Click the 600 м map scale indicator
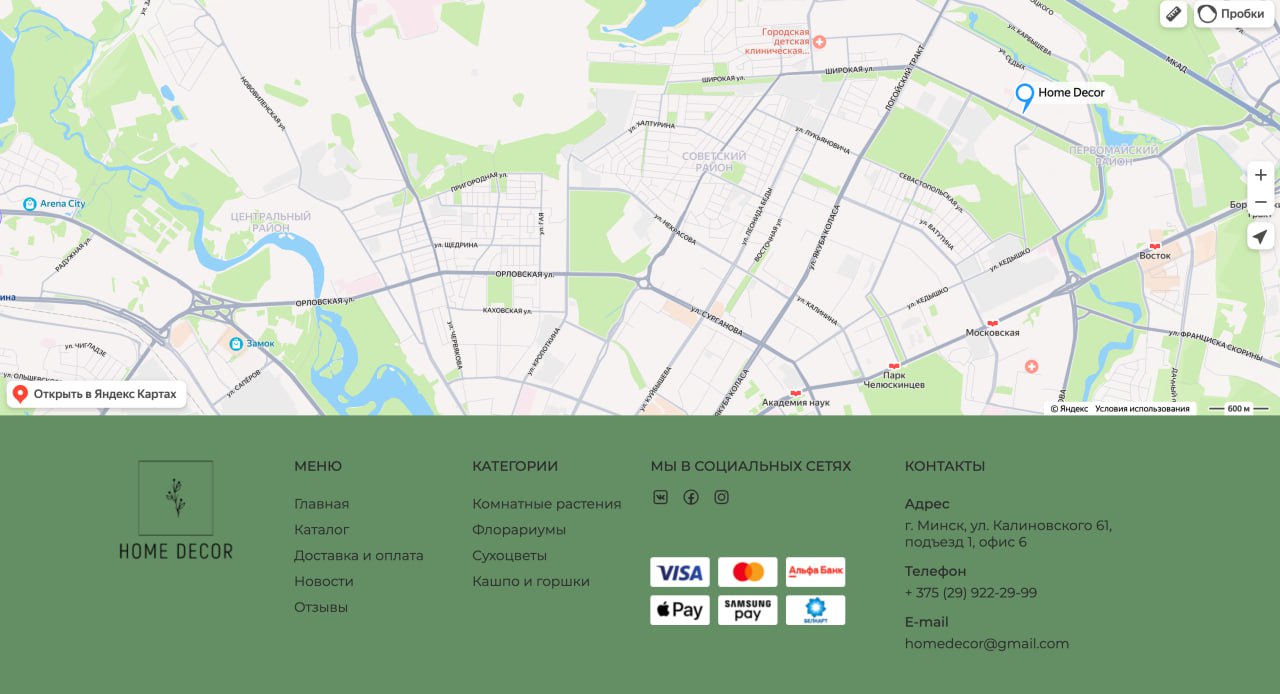 coord(1238,409)
